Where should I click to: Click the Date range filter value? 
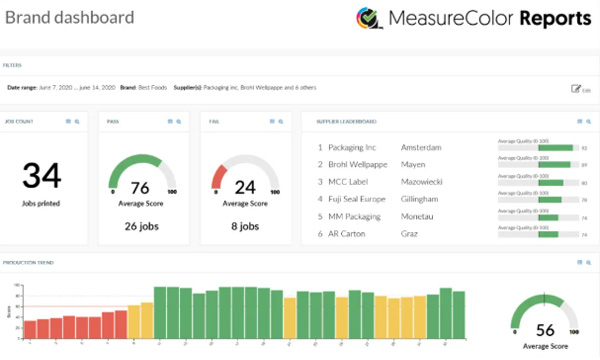pyautogui.click(x=77, y=88)
